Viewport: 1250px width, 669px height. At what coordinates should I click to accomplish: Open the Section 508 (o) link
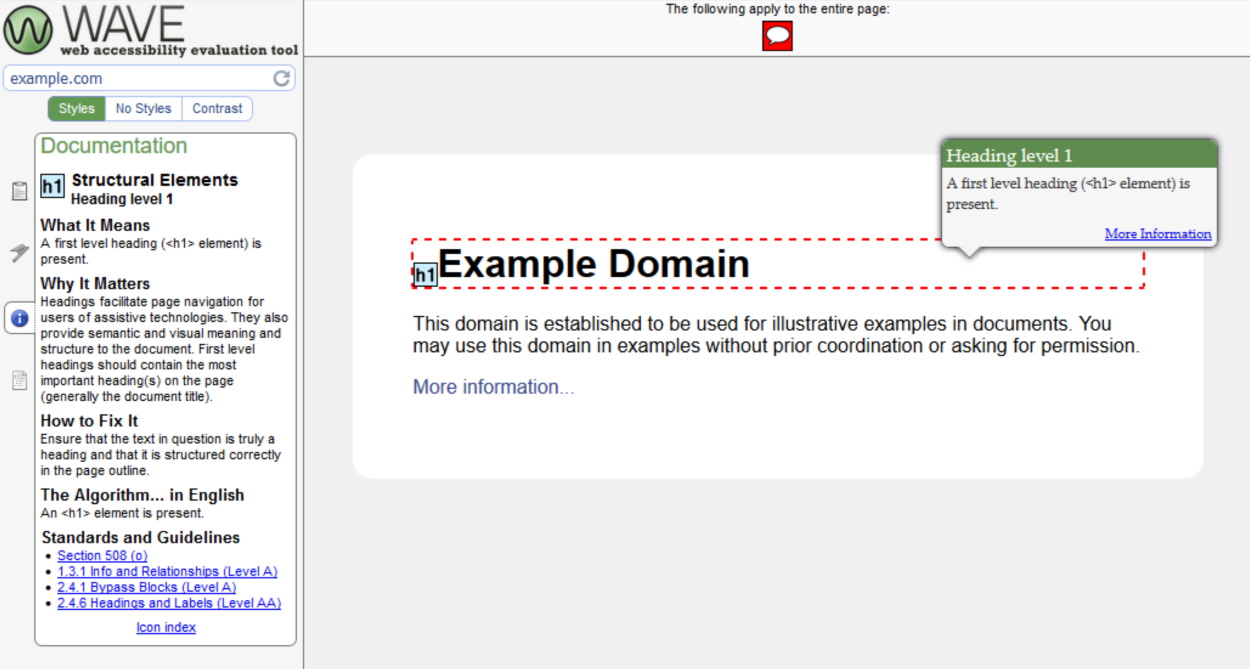click(x=100, y=555)
